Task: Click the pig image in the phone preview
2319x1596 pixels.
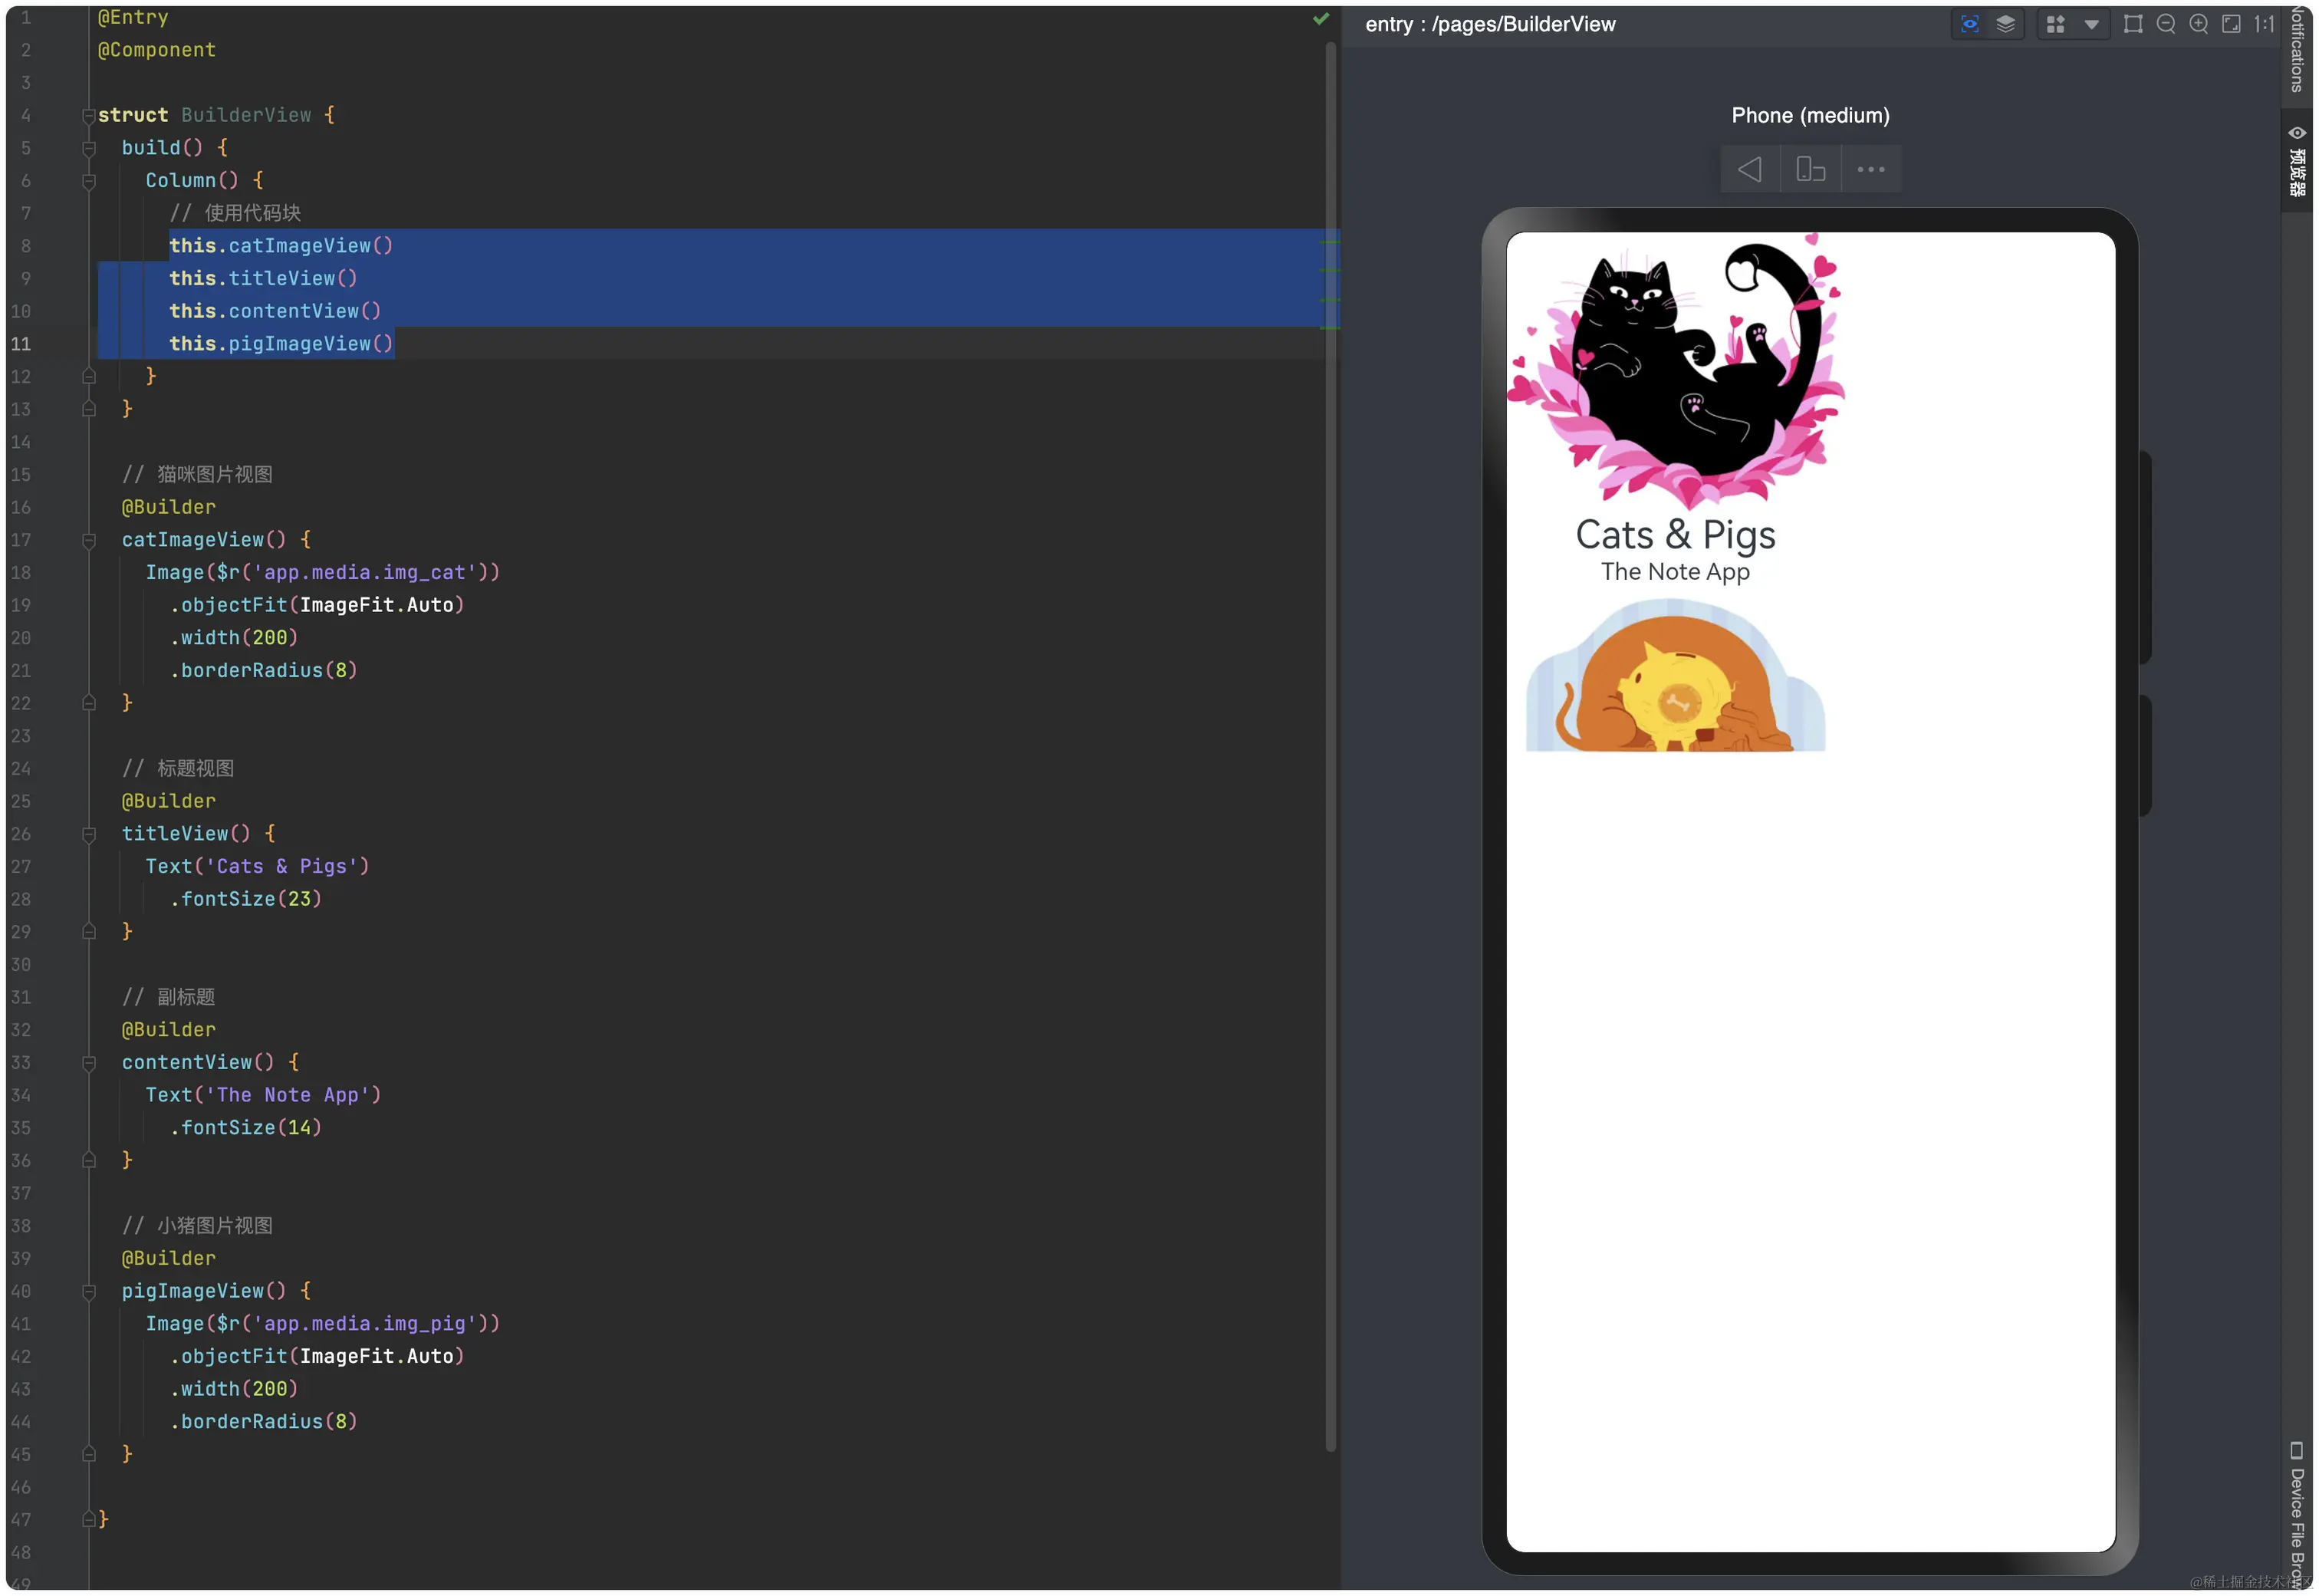Action: [x=1675, y=675]
